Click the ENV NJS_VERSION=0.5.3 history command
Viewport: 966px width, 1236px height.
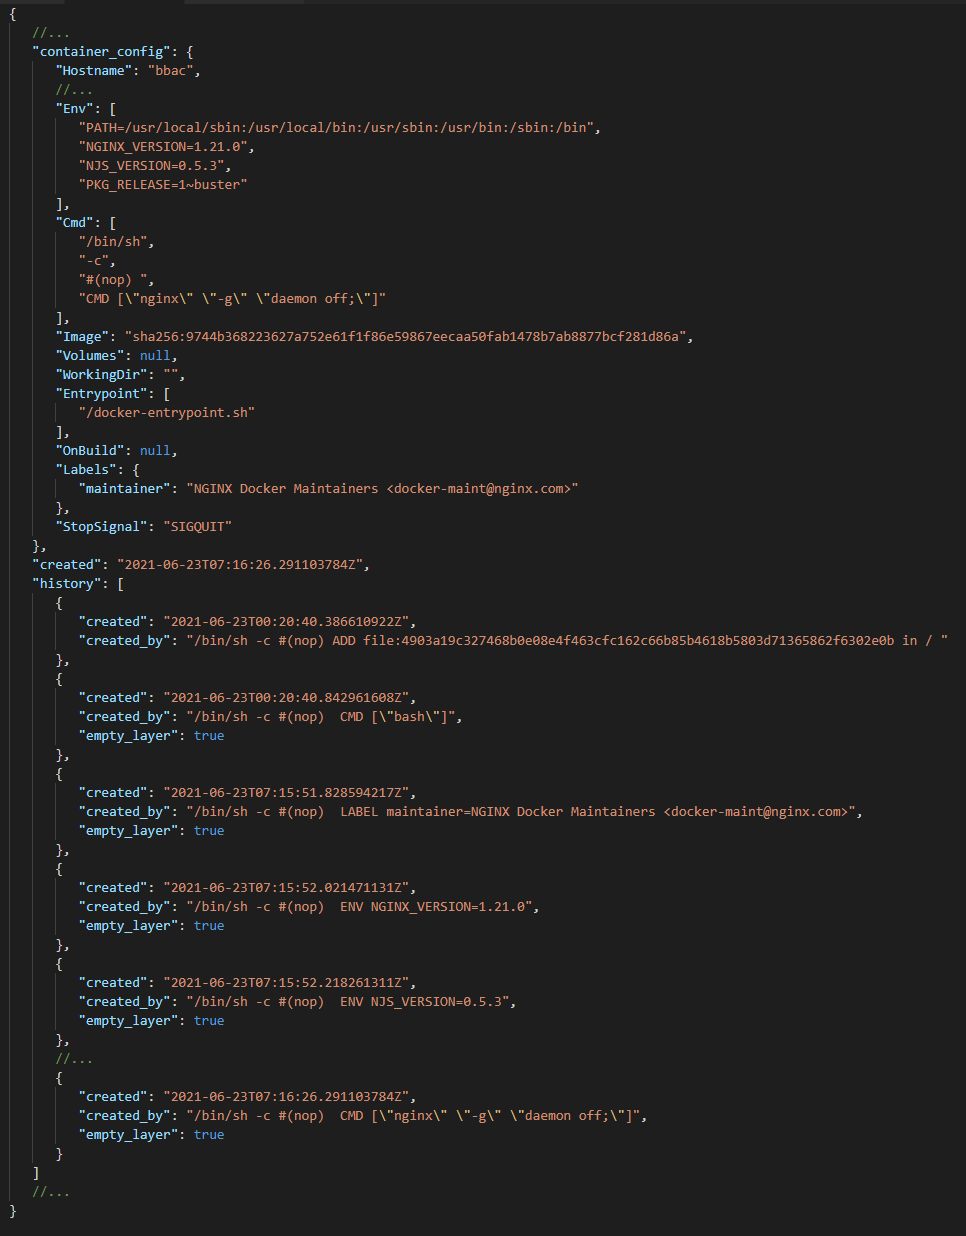click(x=352, y=1001)
